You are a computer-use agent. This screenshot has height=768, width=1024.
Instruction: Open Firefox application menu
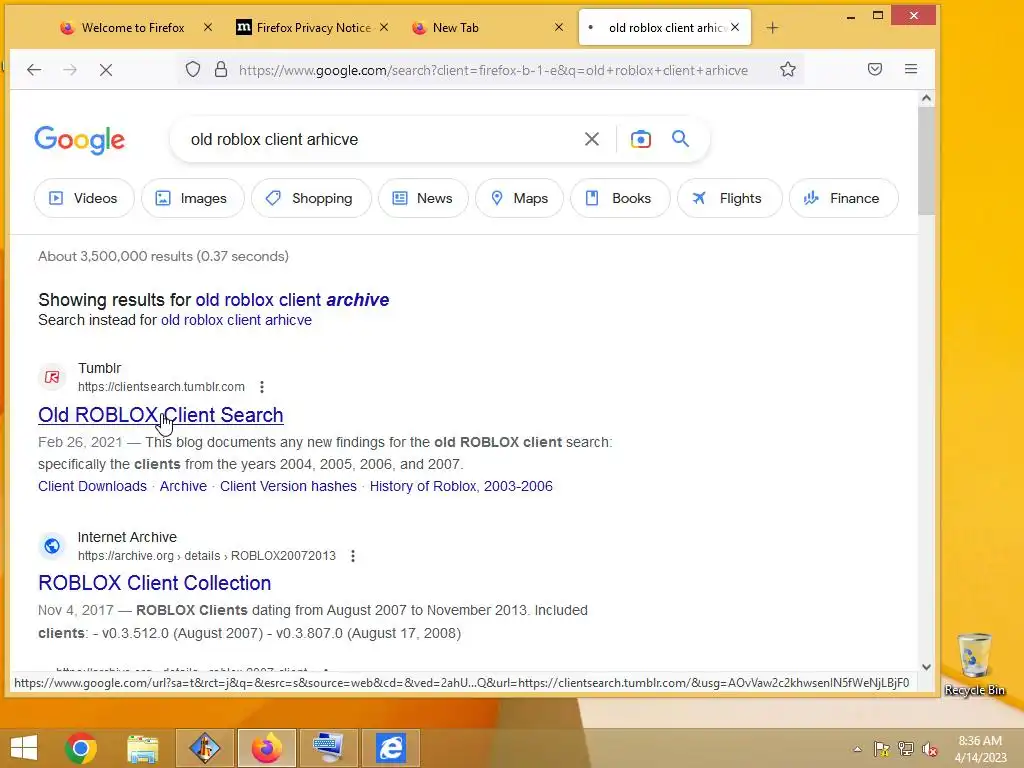911,69
